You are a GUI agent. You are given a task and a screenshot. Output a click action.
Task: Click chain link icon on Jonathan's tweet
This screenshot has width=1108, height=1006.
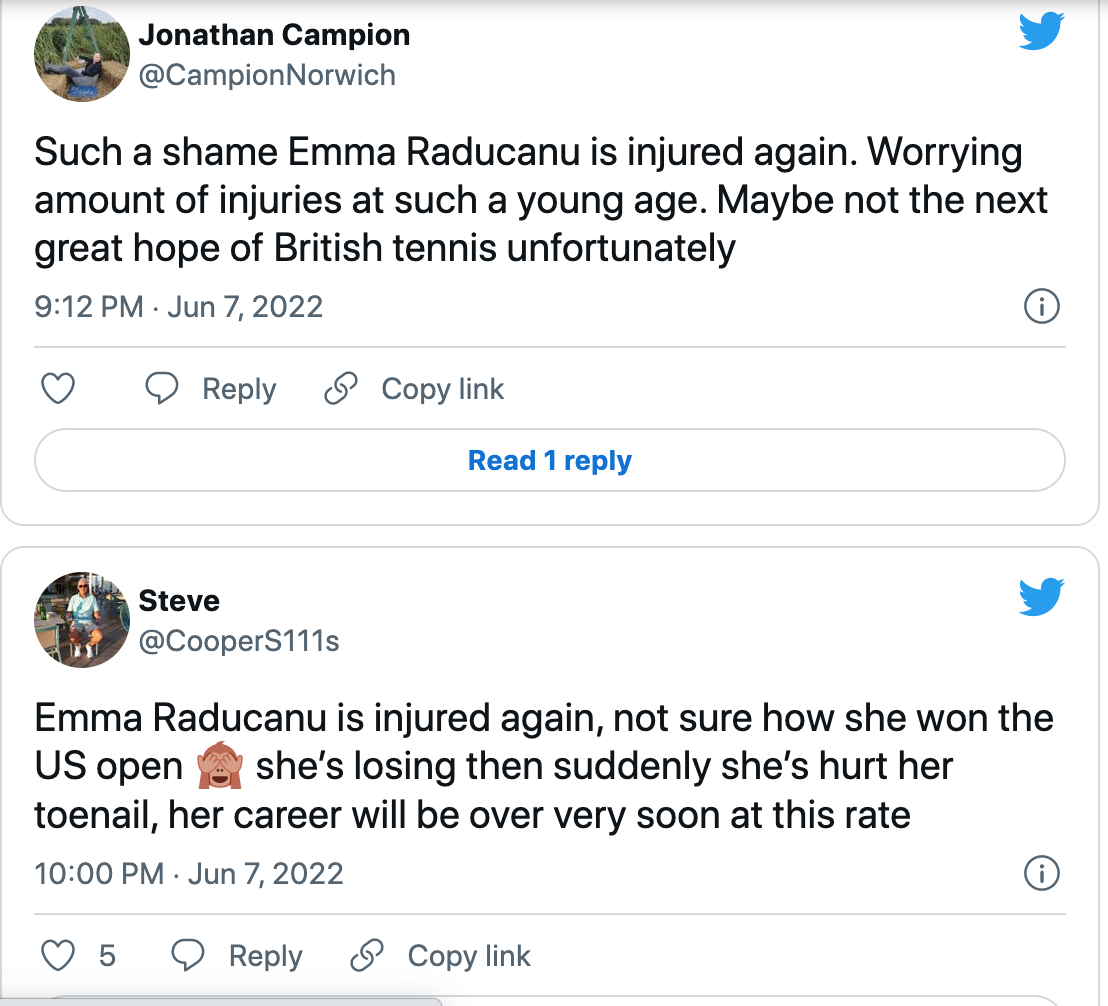341,389
